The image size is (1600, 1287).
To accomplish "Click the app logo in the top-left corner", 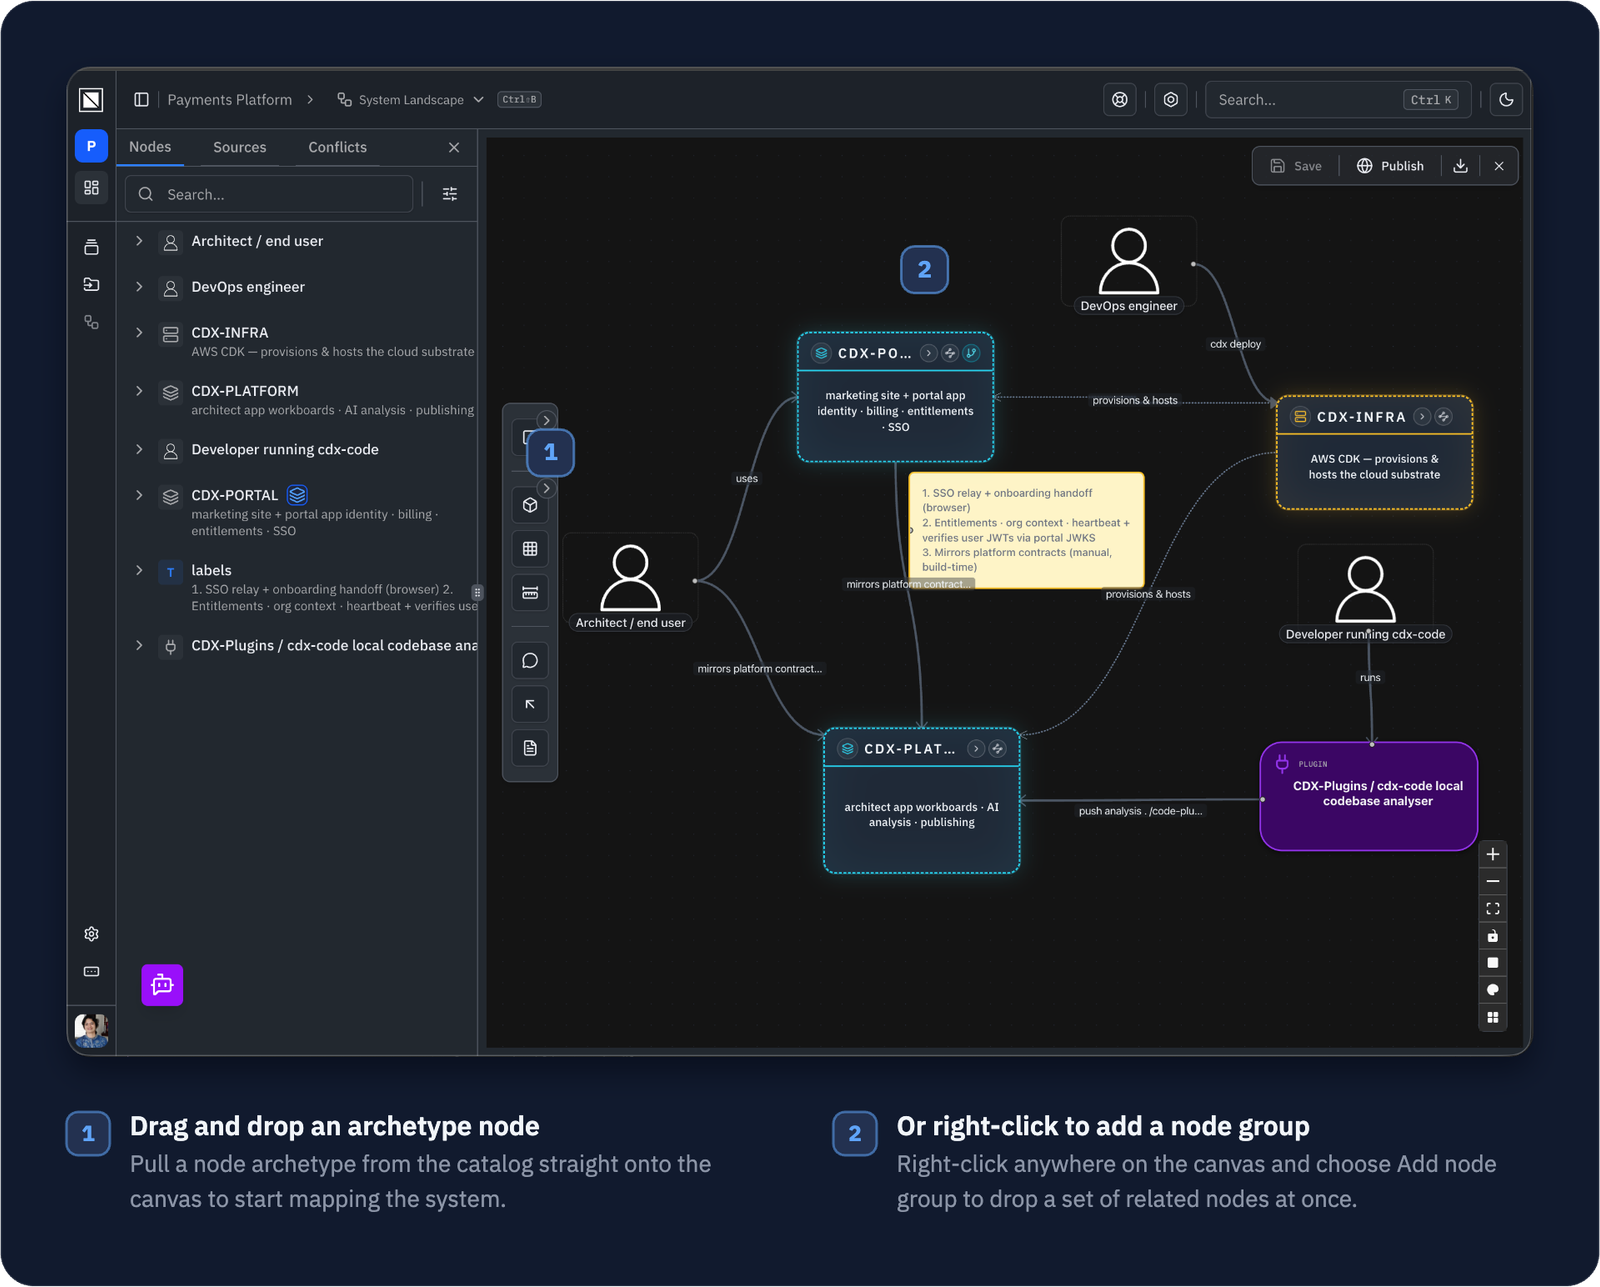I will (91, 99).
